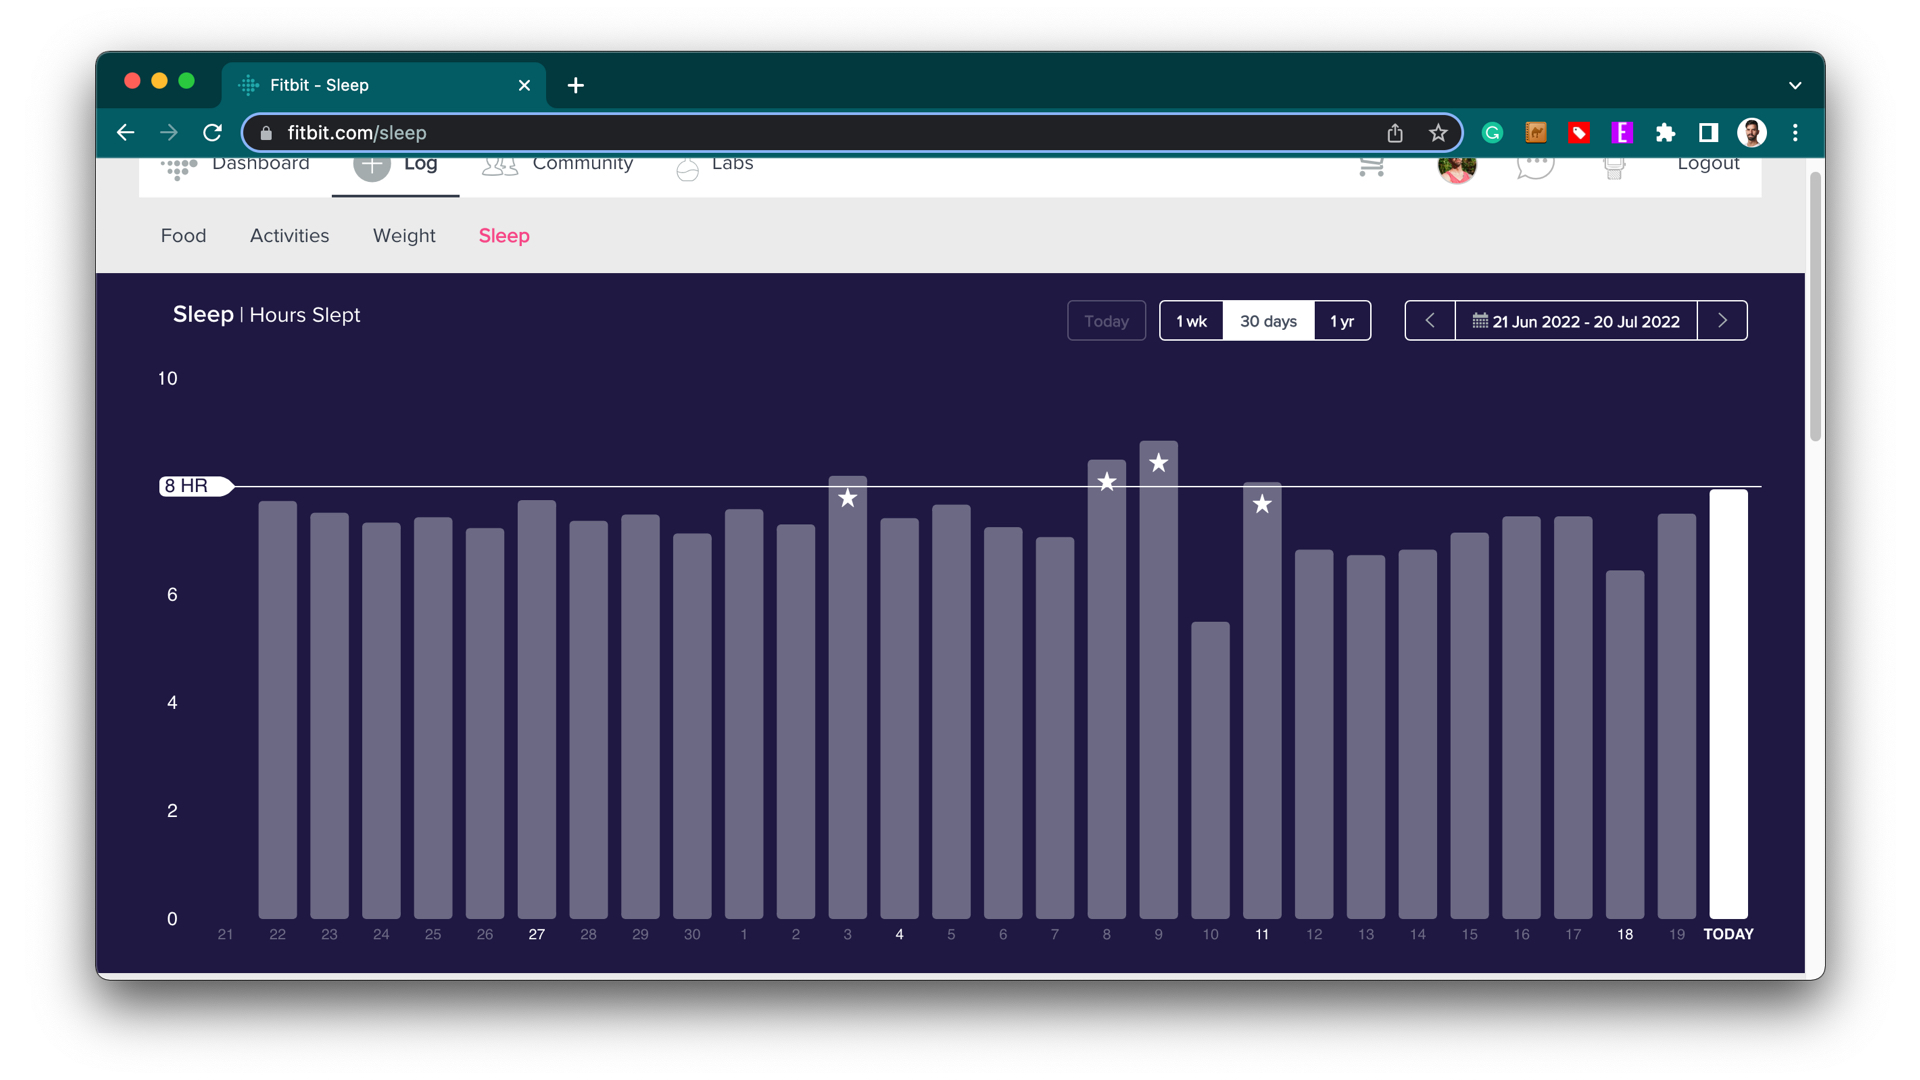Open the messages speech bubble icon
The height and width of the screenshot is (1080, 1920).
pos(1535,167)
